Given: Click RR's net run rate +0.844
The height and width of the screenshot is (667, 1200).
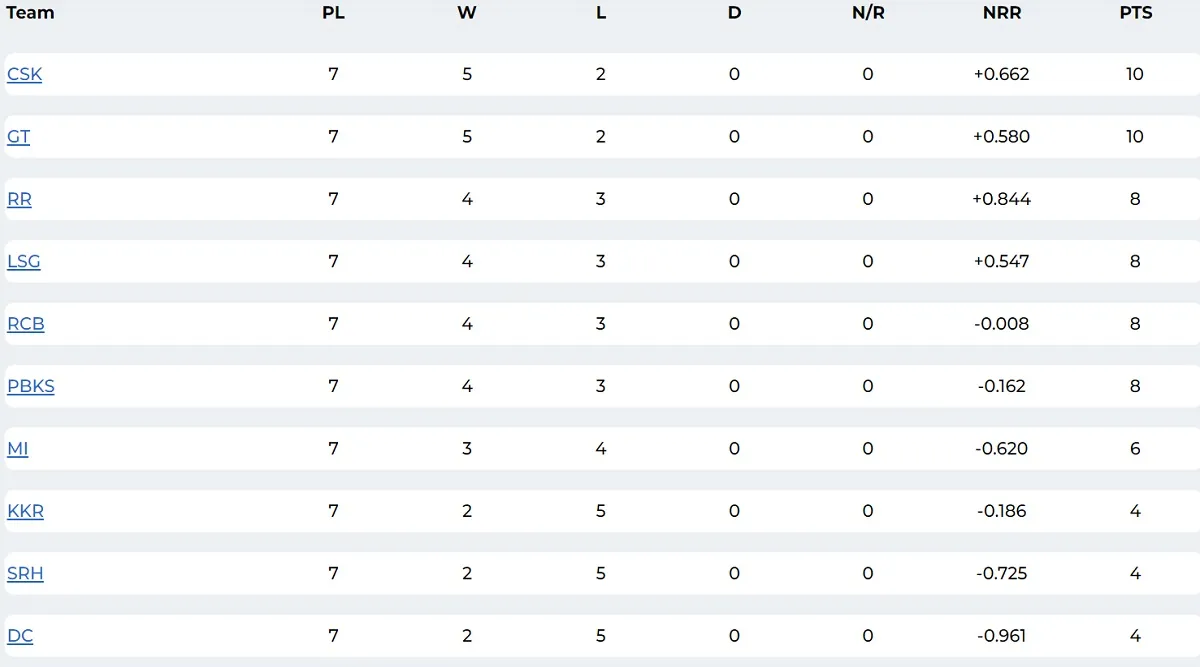Looking at the screenshot, I should (x=1001, y=199).
